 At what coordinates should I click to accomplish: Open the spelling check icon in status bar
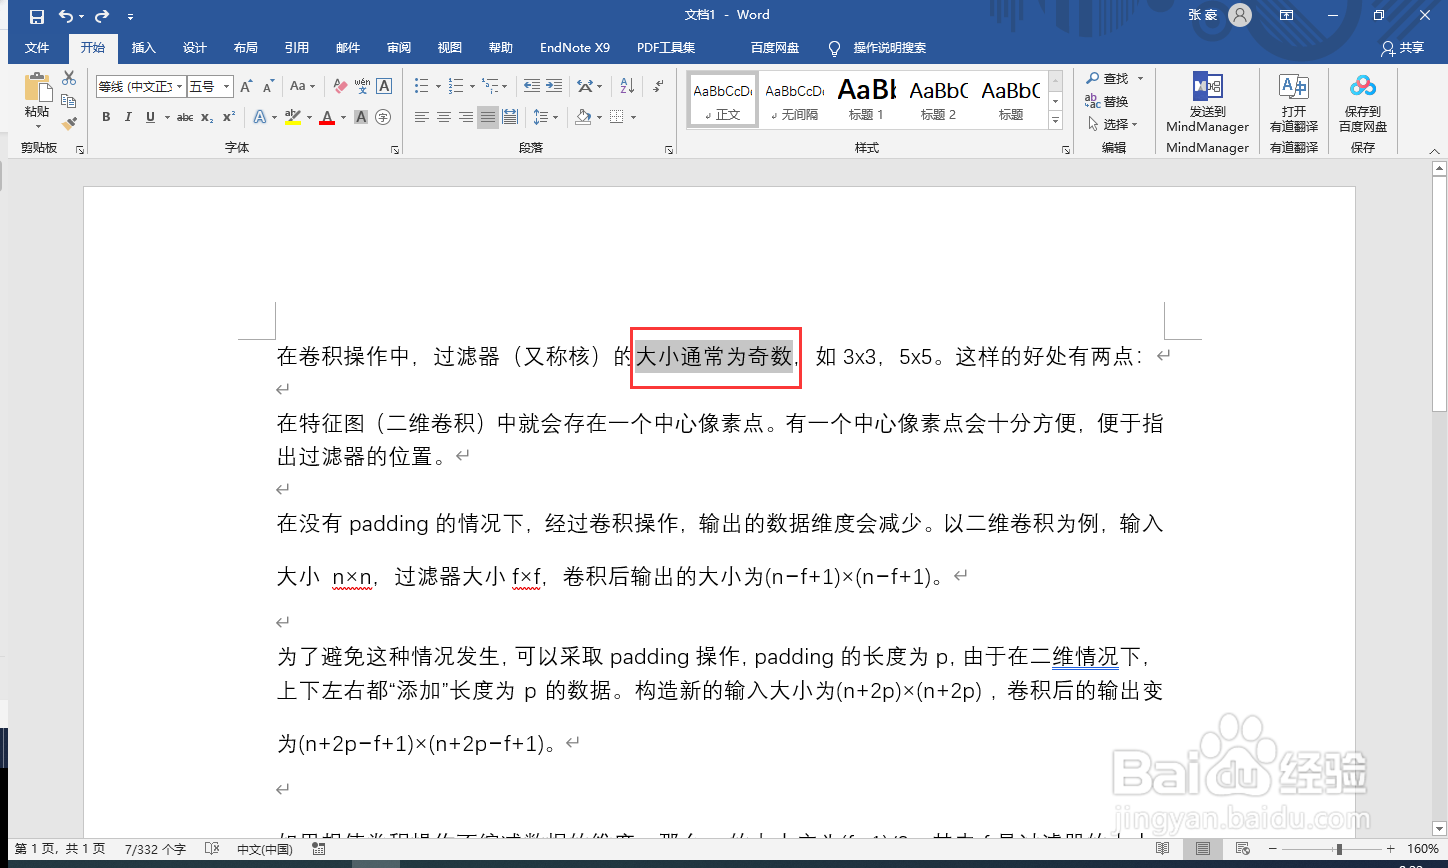tap(212, 849)
